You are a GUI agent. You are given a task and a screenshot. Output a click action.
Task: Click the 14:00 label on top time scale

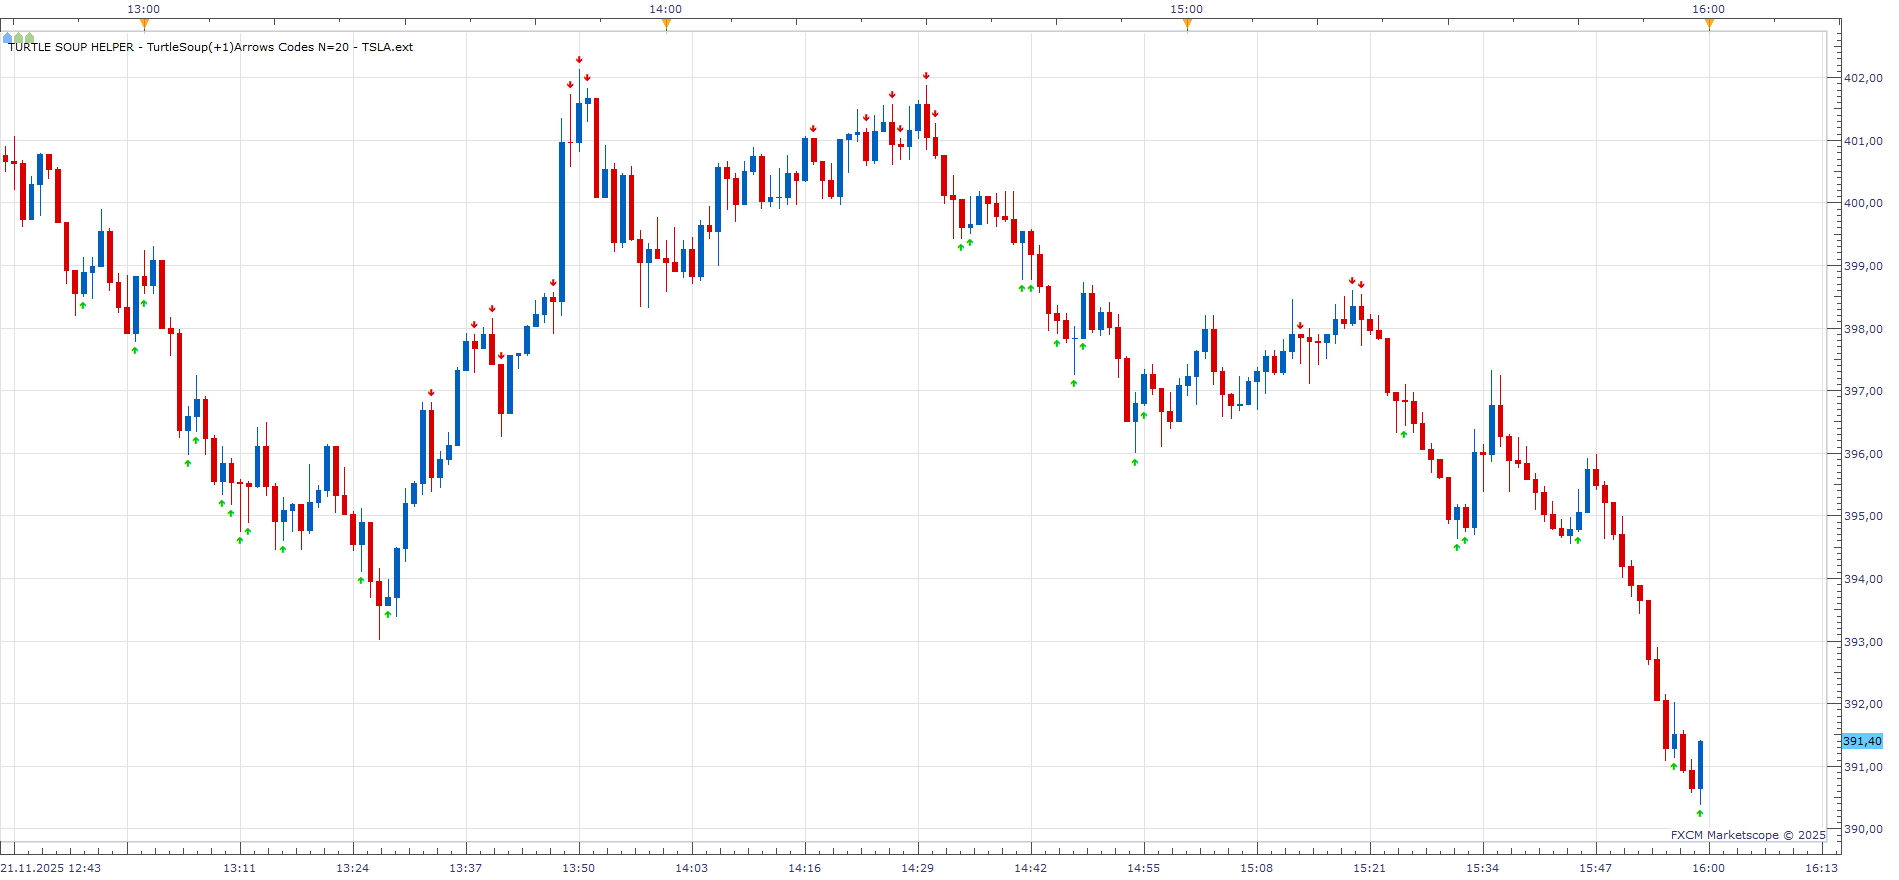666,9
